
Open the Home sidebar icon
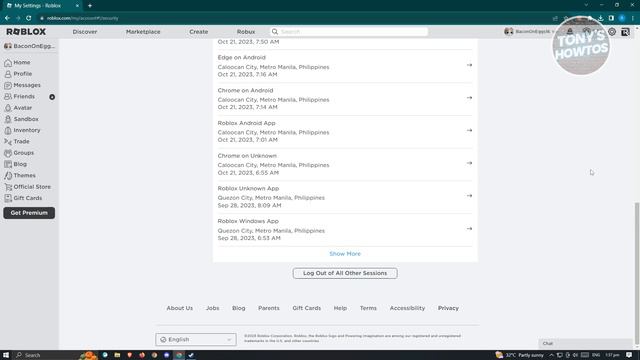click(8, 62)
